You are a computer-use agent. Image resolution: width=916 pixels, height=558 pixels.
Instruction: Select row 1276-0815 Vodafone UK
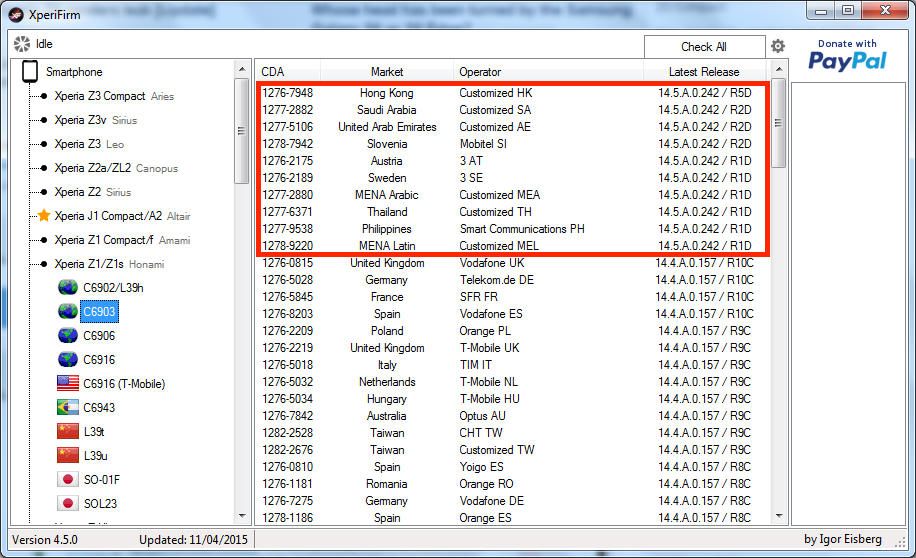(513, 263)
